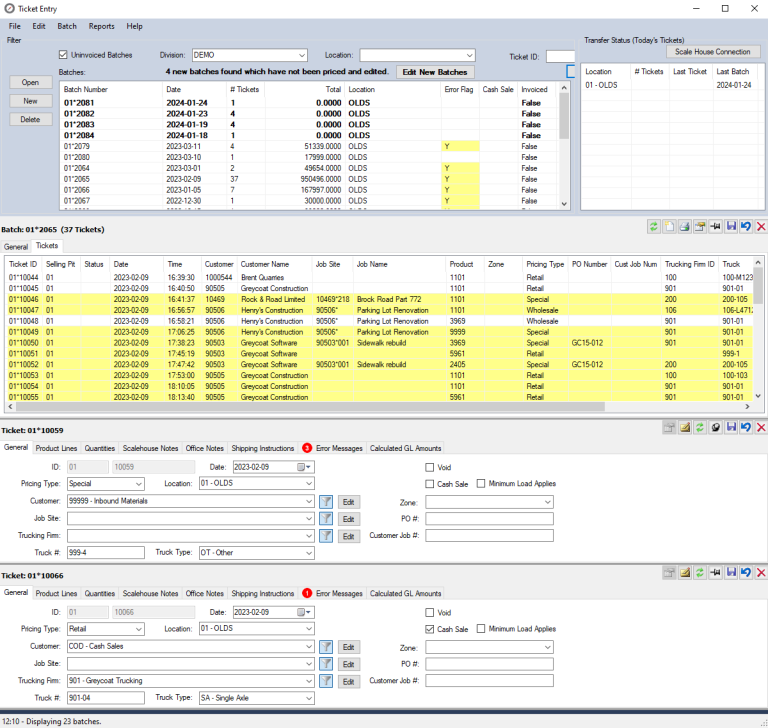Click the green refresh icon for Ticket 01*10059

coord(700,427)
